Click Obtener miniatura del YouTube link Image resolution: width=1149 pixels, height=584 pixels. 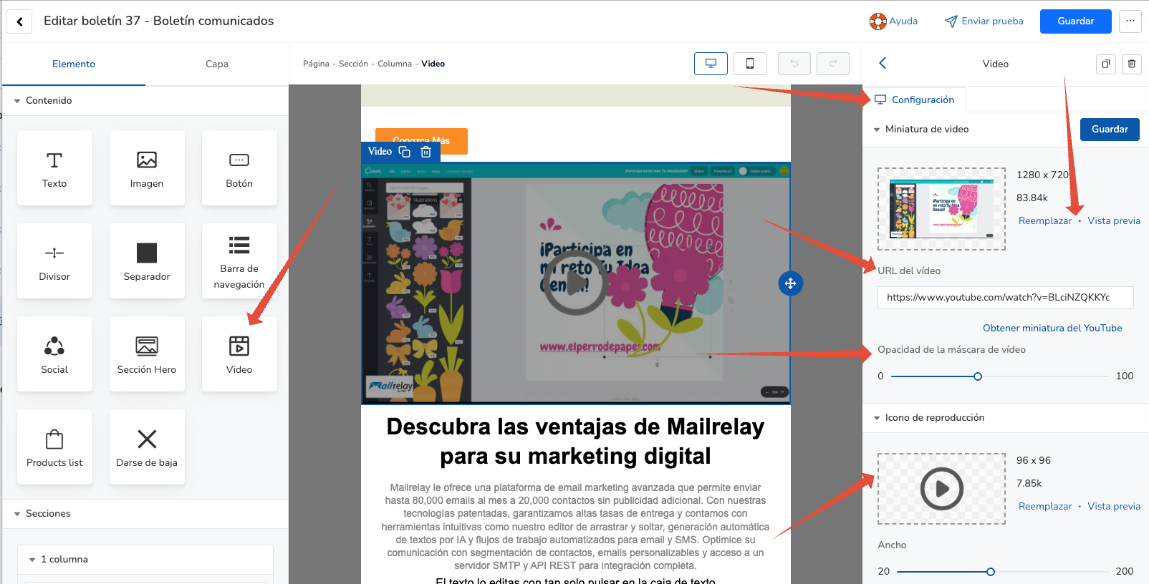1052,328
